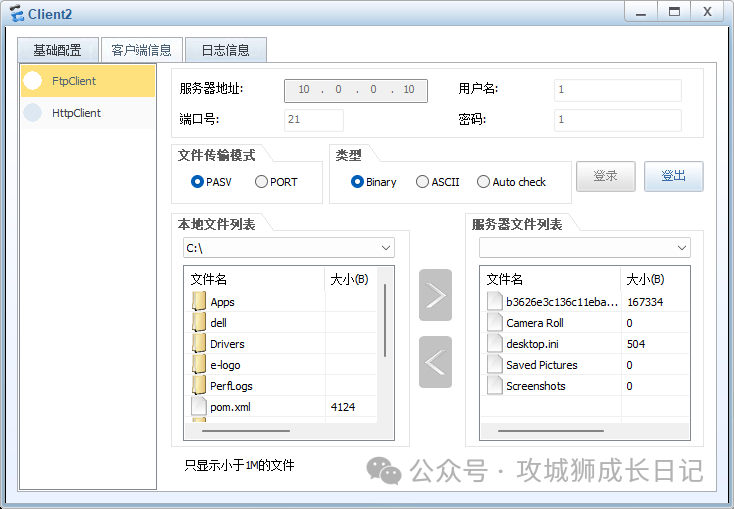Select the e-logo folder icon
The height and width of the screenshot is (509, 734).
point(199,365)
